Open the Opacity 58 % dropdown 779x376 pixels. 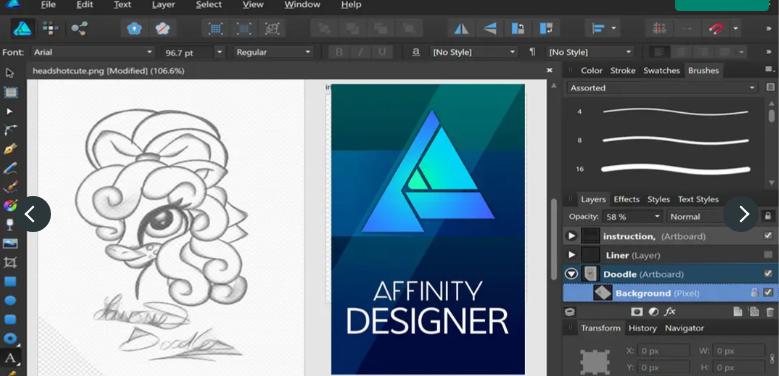click(x=657, y=217)
